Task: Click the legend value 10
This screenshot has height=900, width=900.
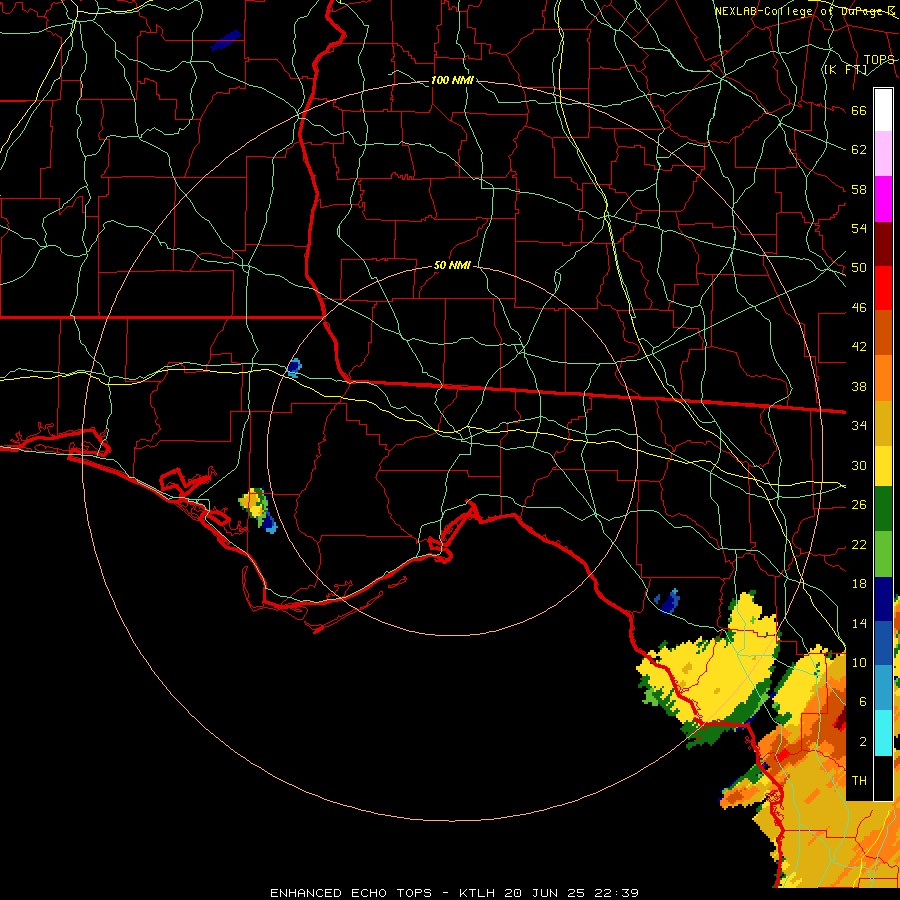Action: click(859, 662)
